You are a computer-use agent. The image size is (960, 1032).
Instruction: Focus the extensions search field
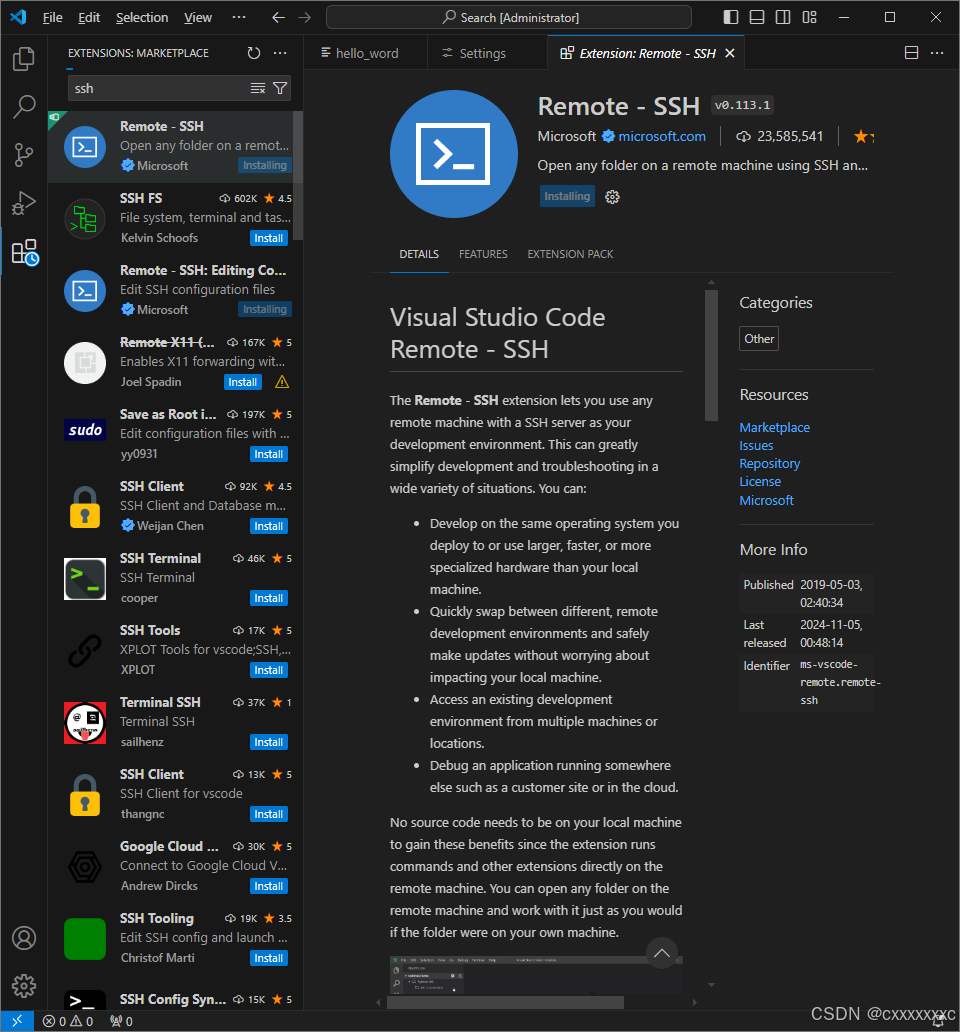click(x=158, y=88)
